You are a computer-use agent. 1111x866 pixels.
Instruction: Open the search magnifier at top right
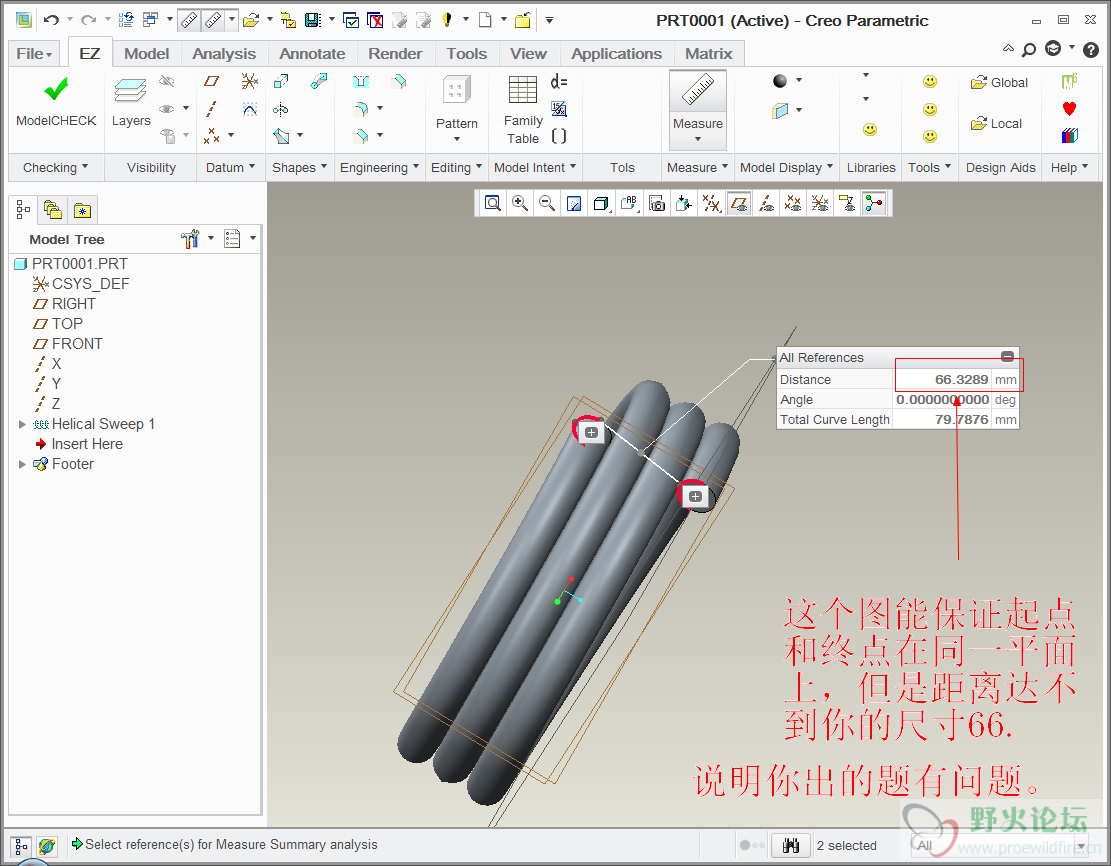point(1029,49)
